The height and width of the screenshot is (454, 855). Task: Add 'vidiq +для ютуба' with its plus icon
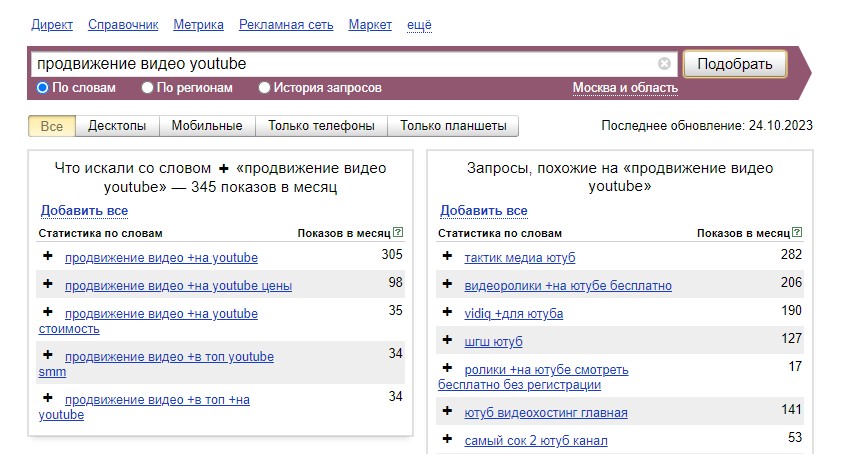click(x=448, y=312)
